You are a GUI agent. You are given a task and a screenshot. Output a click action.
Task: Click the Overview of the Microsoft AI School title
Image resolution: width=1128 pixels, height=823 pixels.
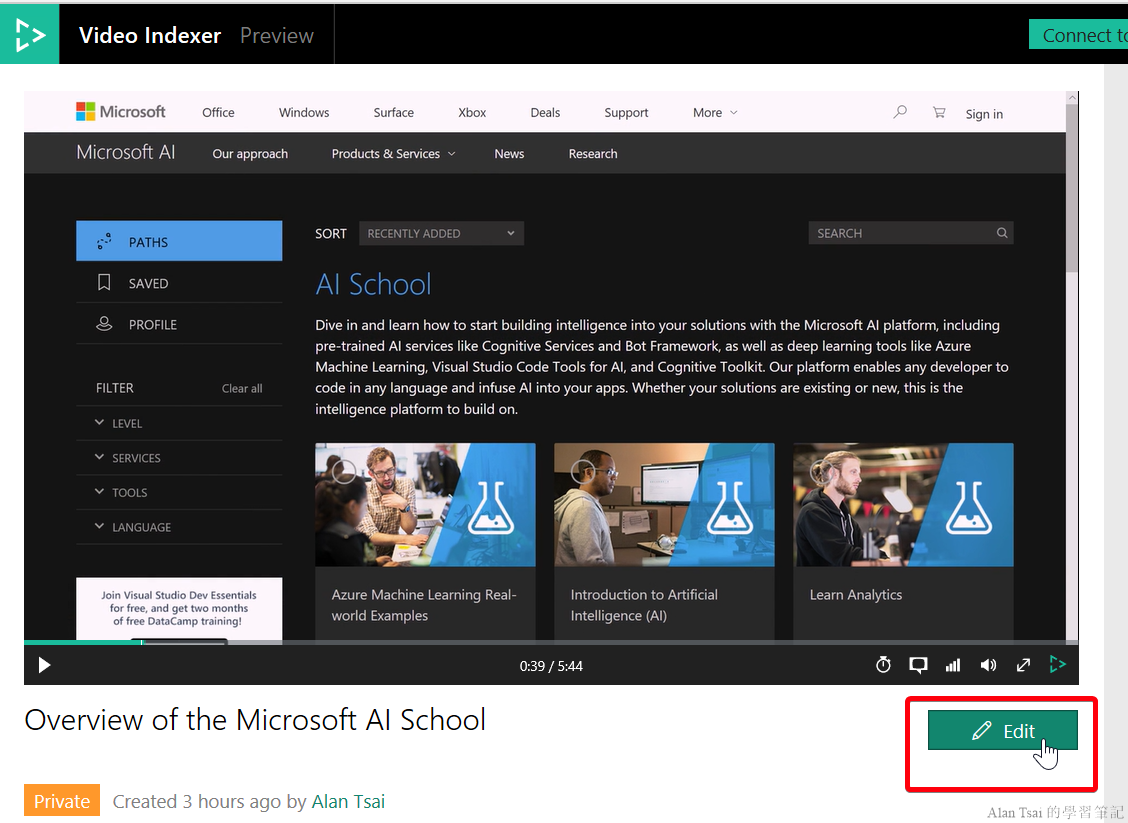pyautogui.click(x=255, y=719)
